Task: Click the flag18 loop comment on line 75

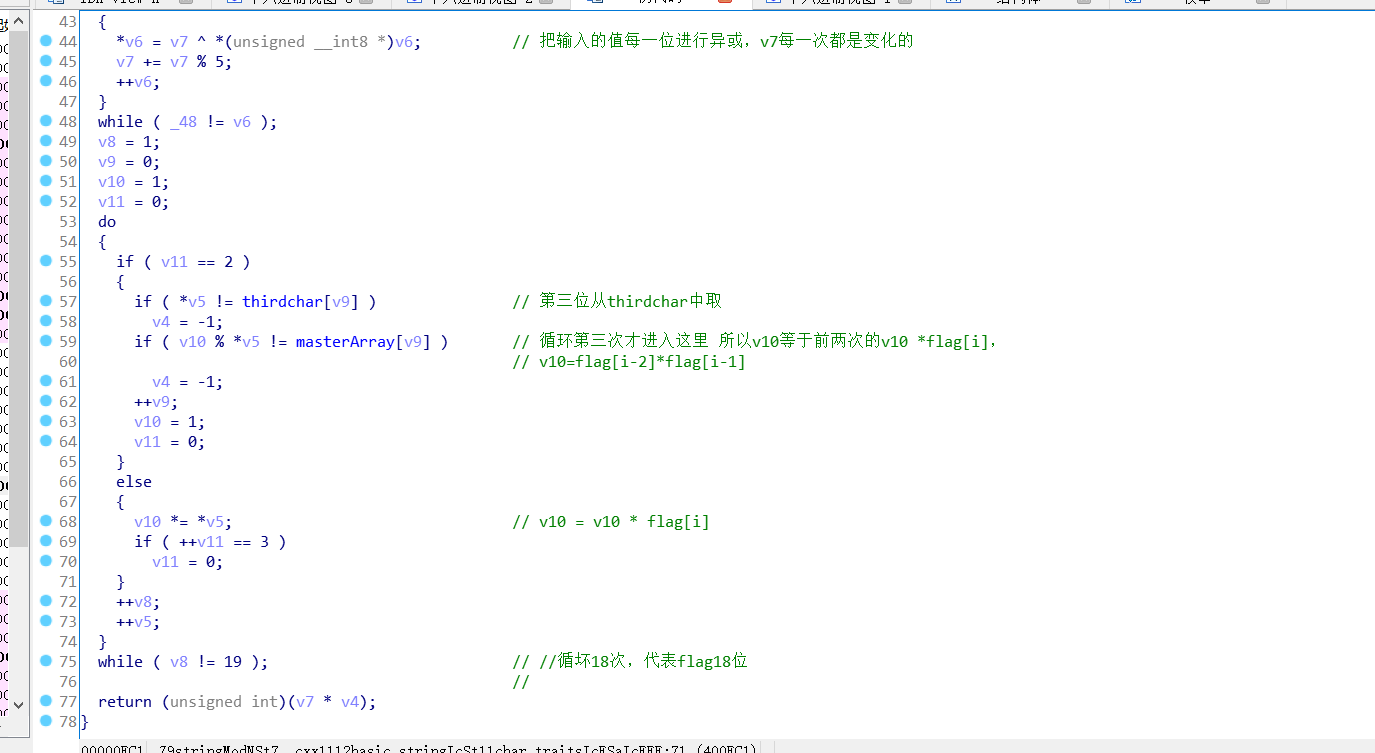Action: [x=630, y=661]
